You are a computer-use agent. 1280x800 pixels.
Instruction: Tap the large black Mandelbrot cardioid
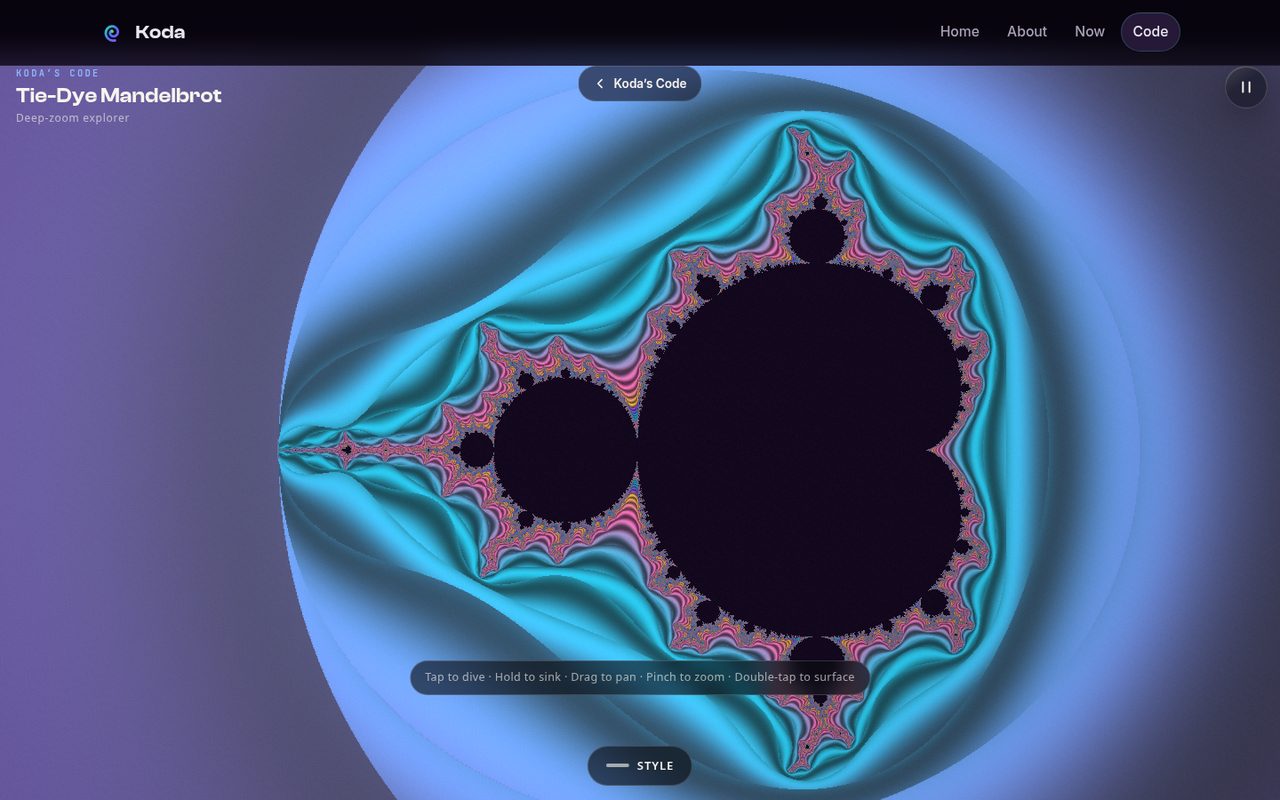click(x=800, y=450)
